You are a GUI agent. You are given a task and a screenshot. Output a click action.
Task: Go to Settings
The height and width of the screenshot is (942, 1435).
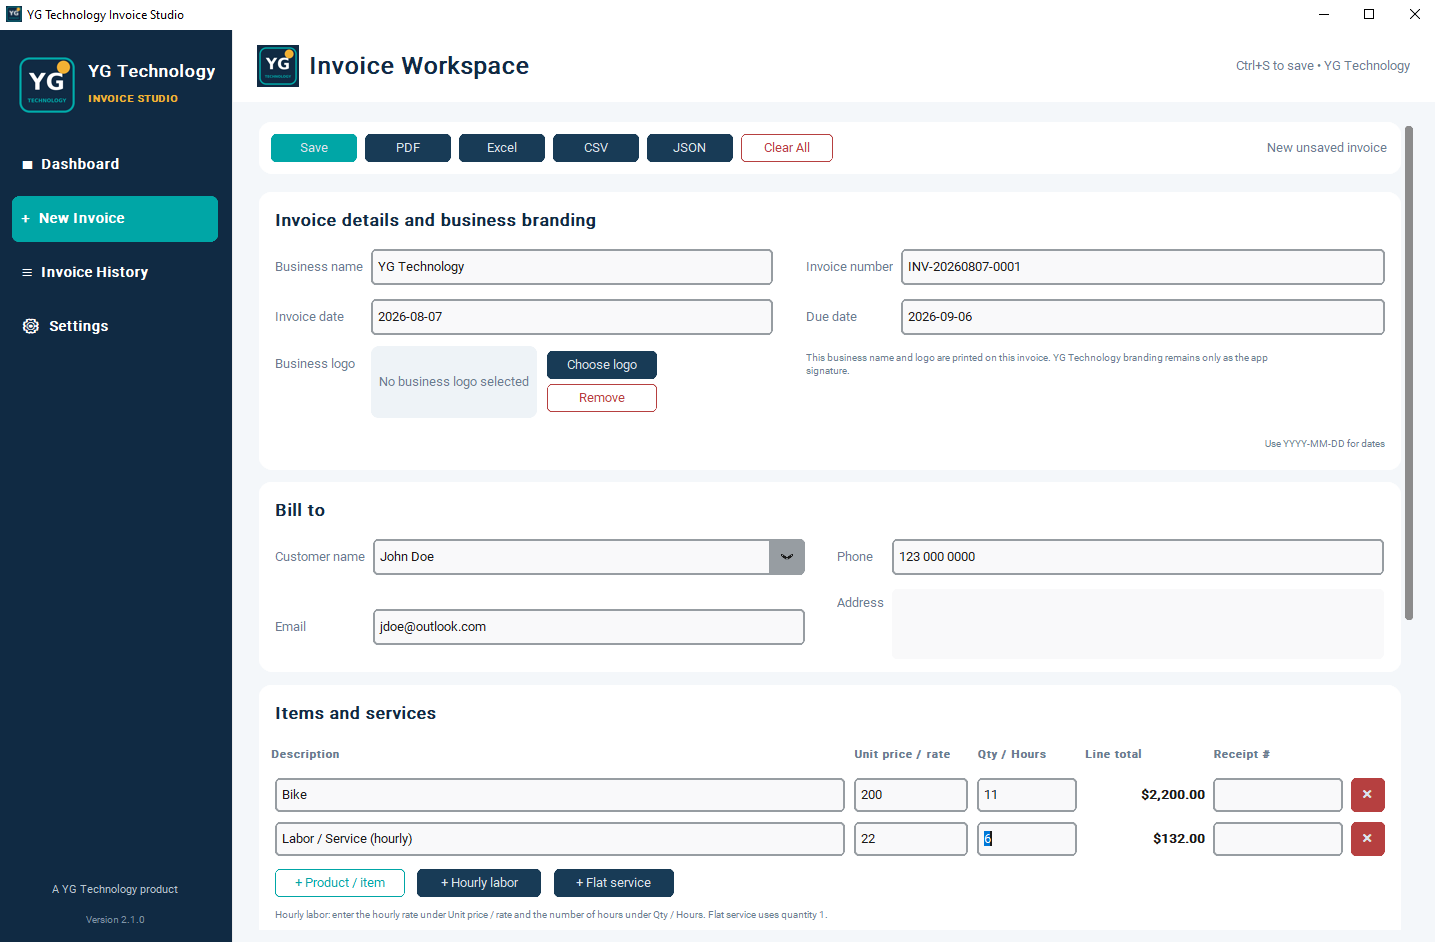click(x=115, y=326)
